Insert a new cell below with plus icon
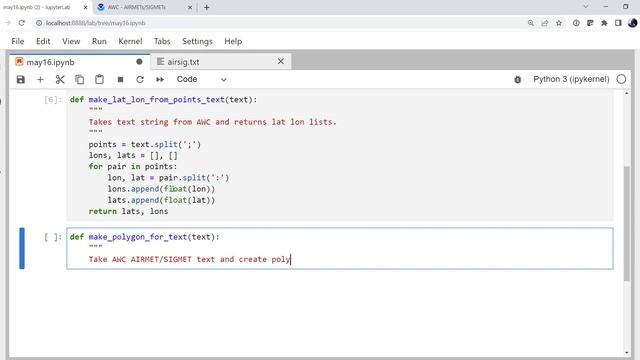 click(x=40, y=80)
